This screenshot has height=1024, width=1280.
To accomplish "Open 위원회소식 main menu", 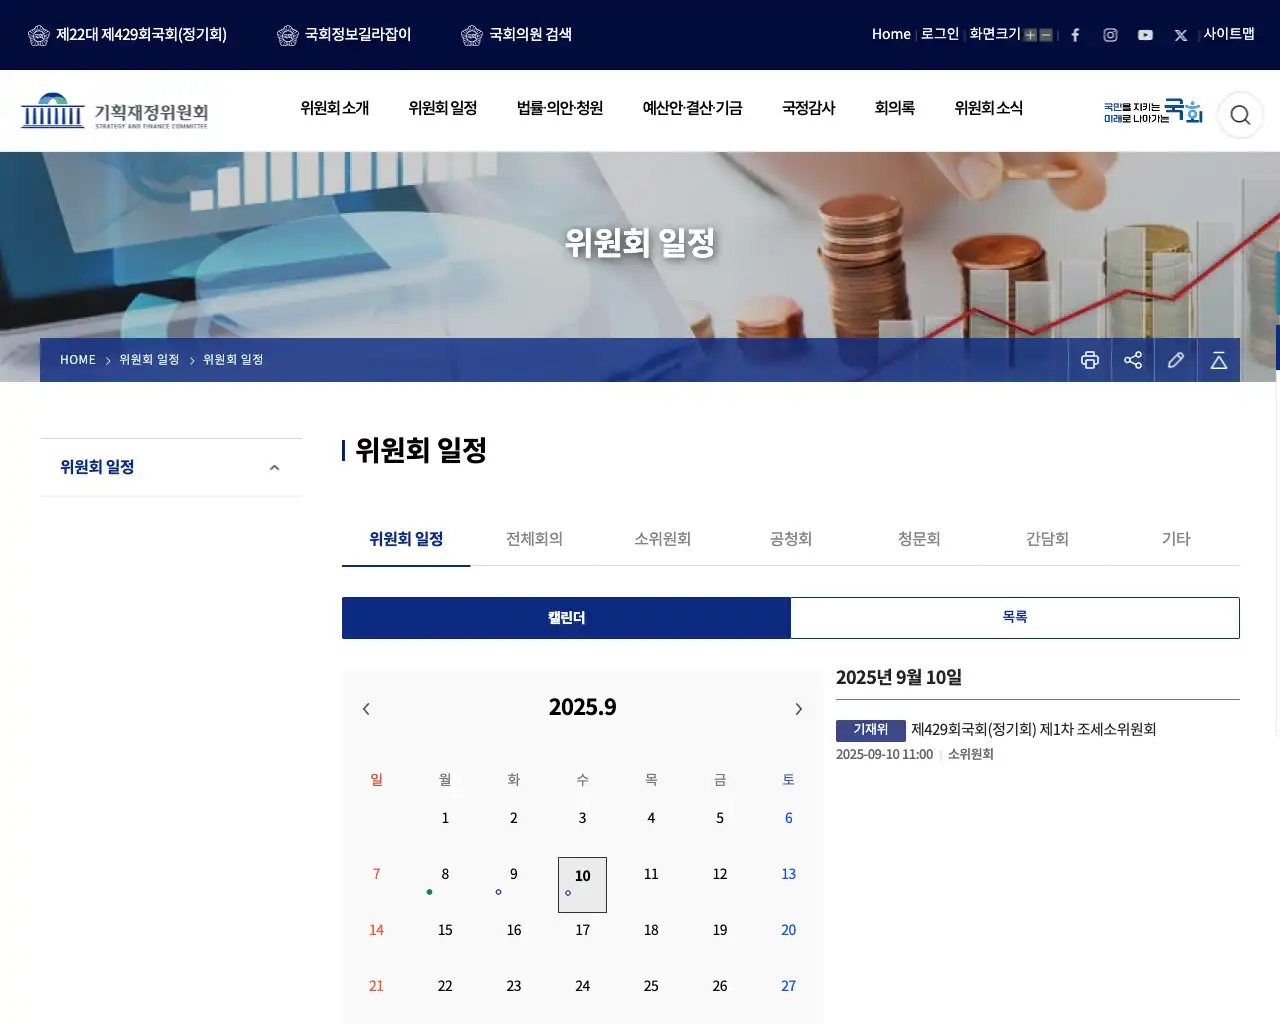I will click(x=988, y=108).
